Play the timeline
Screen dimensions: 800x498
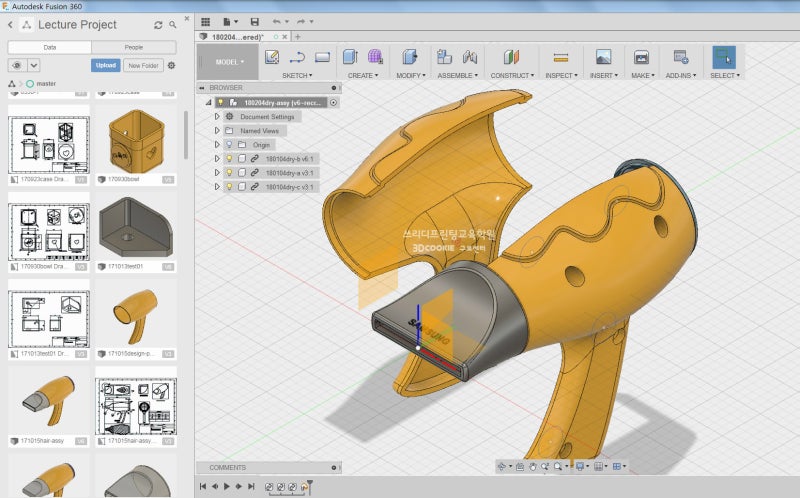[x=227, y=486]
